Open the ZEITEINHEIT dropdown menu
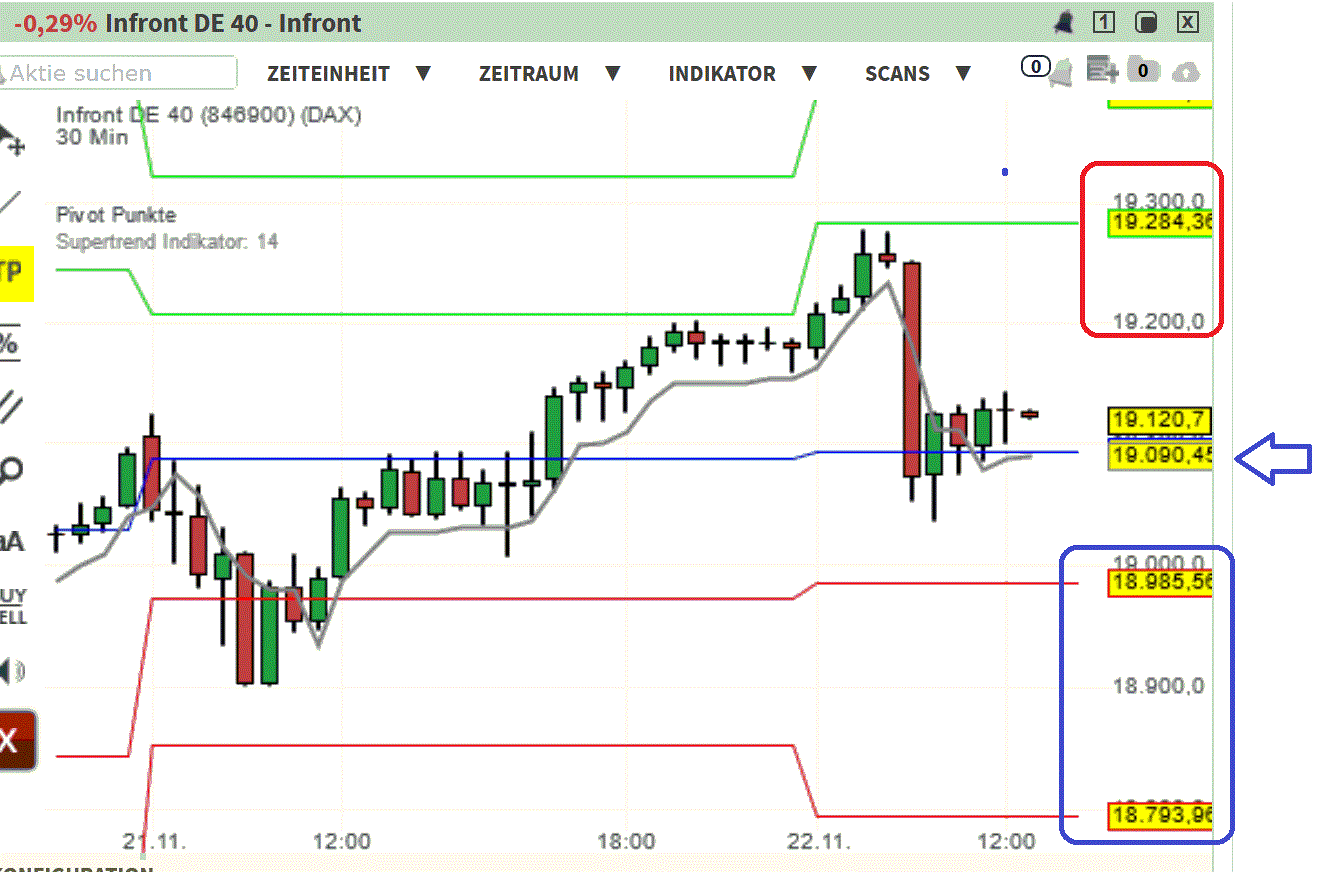 click(349, 74)
